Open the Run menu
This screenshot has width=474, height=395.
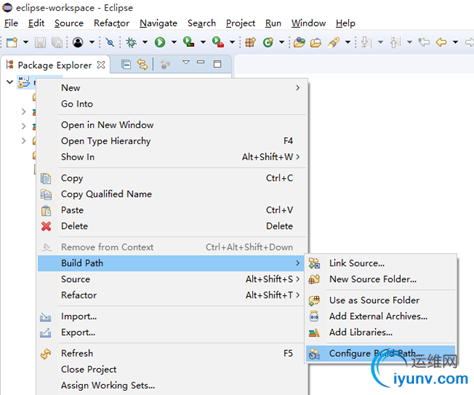273,23
